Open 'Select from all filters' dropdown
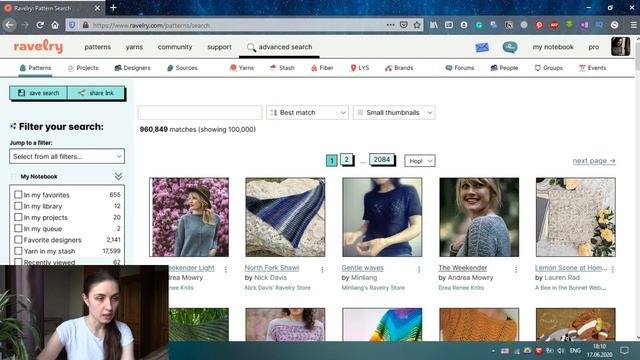Screen dimensions: 640x360 point(67,156)
